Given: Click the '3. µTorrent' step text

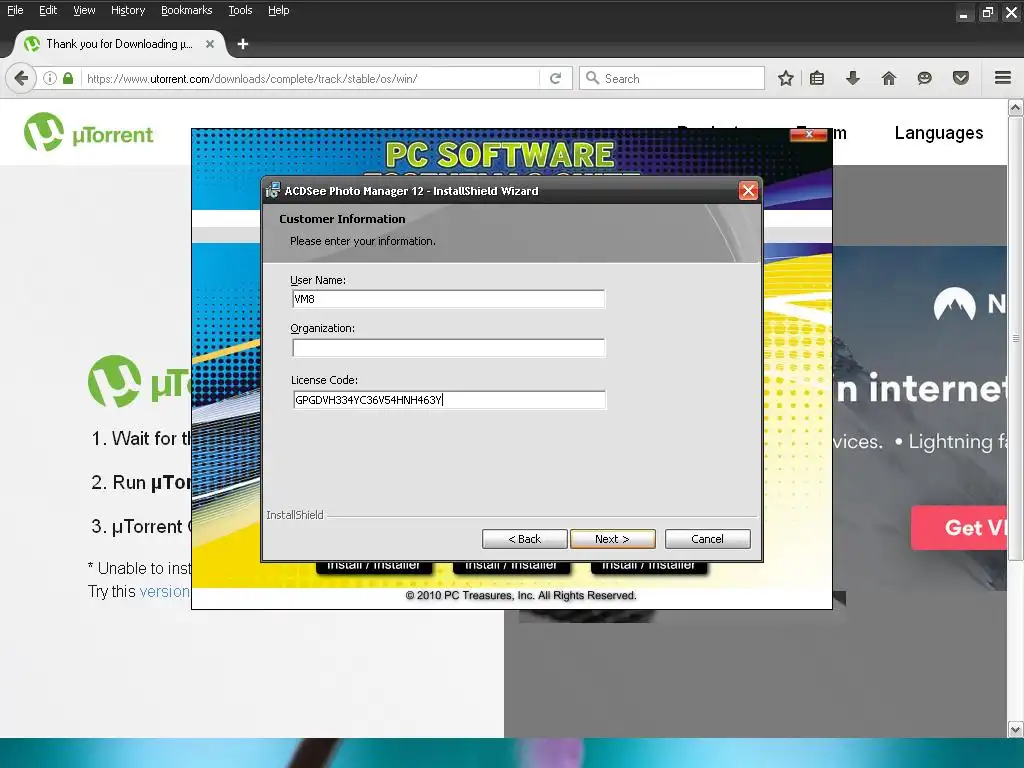Looking at the screenshot, I should click(140, 526).
